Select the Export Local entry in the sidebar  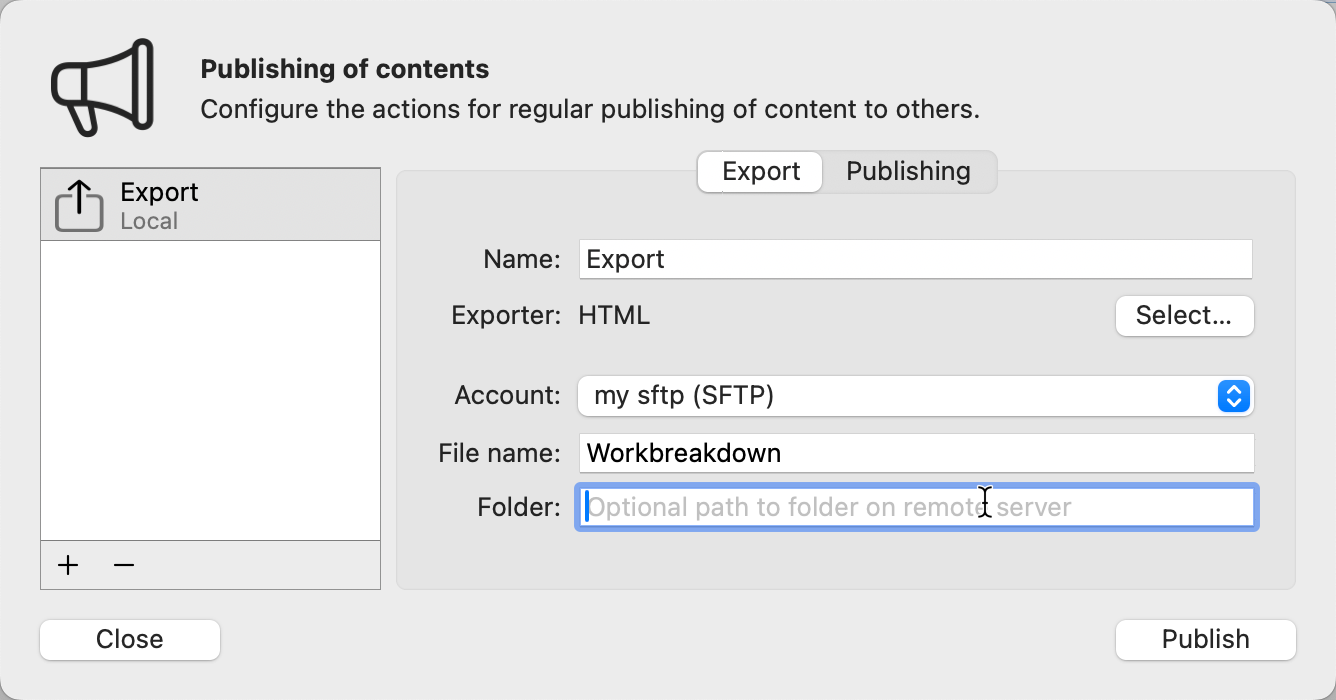coord(210,203)
